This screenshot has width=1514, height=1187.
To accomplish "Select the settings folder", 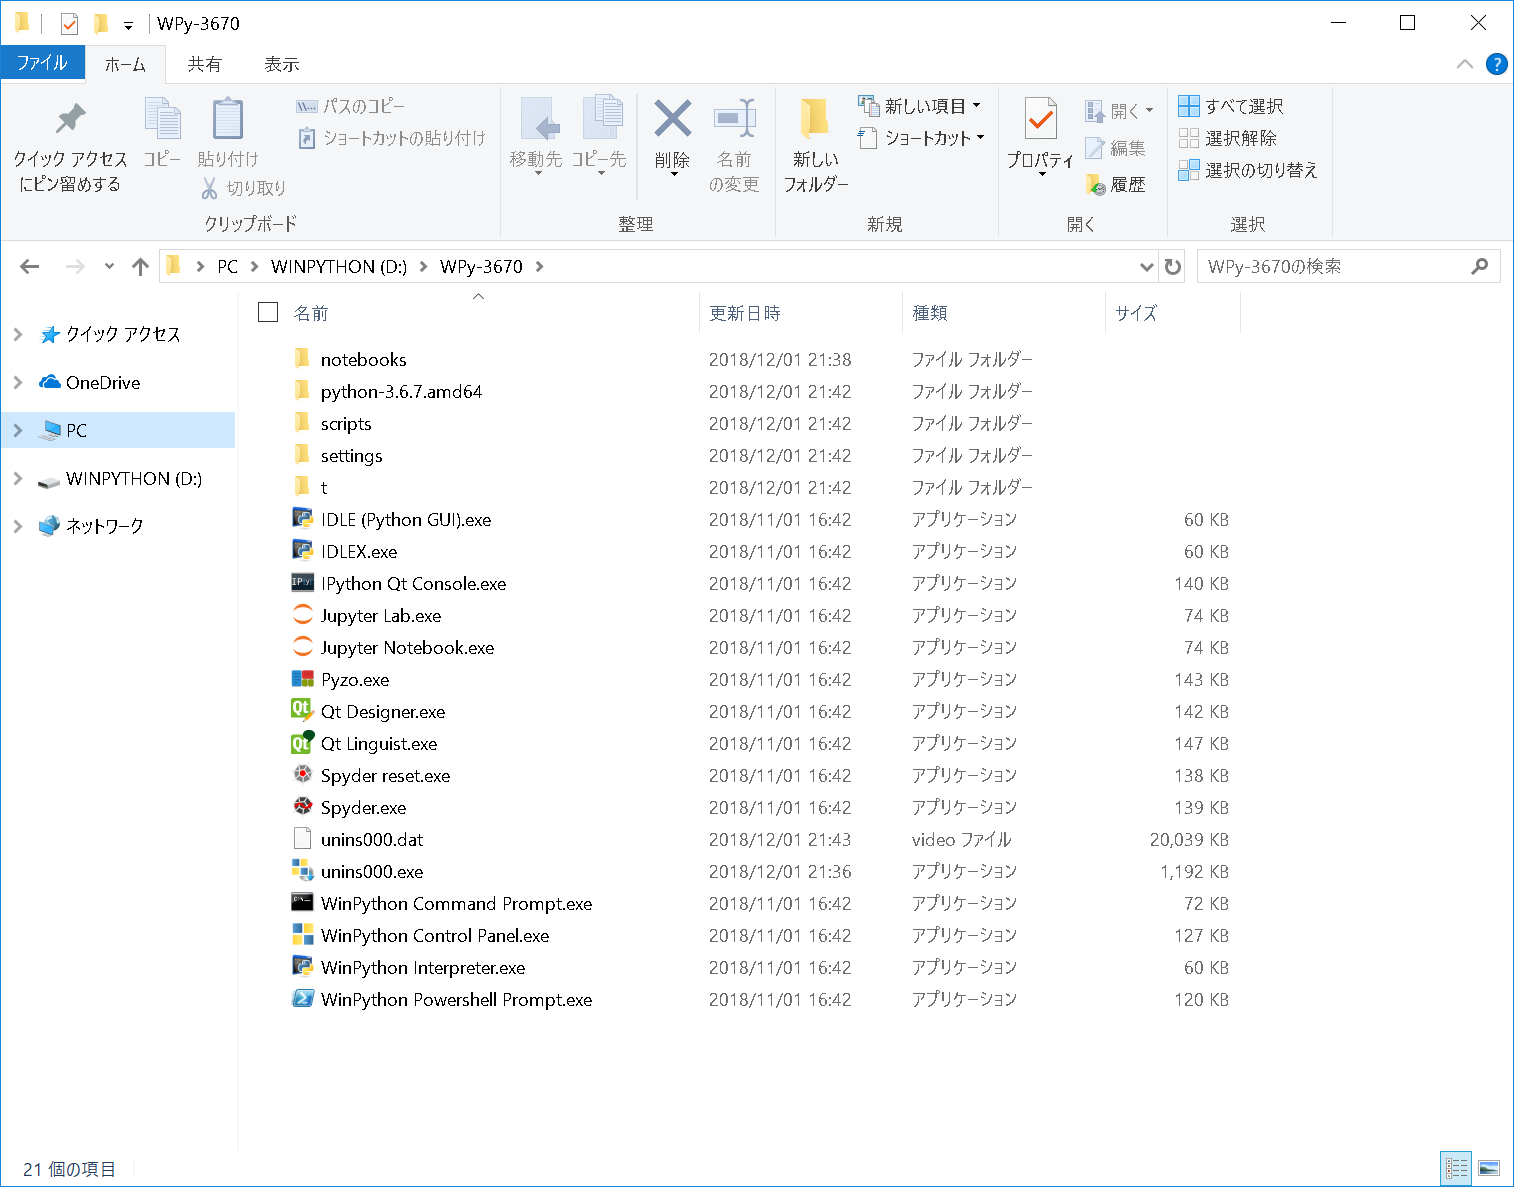I will coord(351,455).
